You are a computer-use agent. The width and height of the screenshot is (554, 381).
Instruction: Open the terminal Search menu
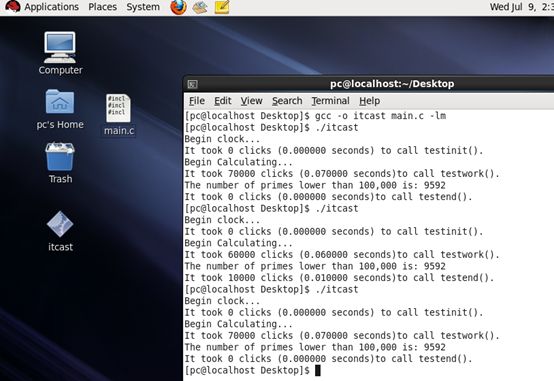tap(287, 101)
